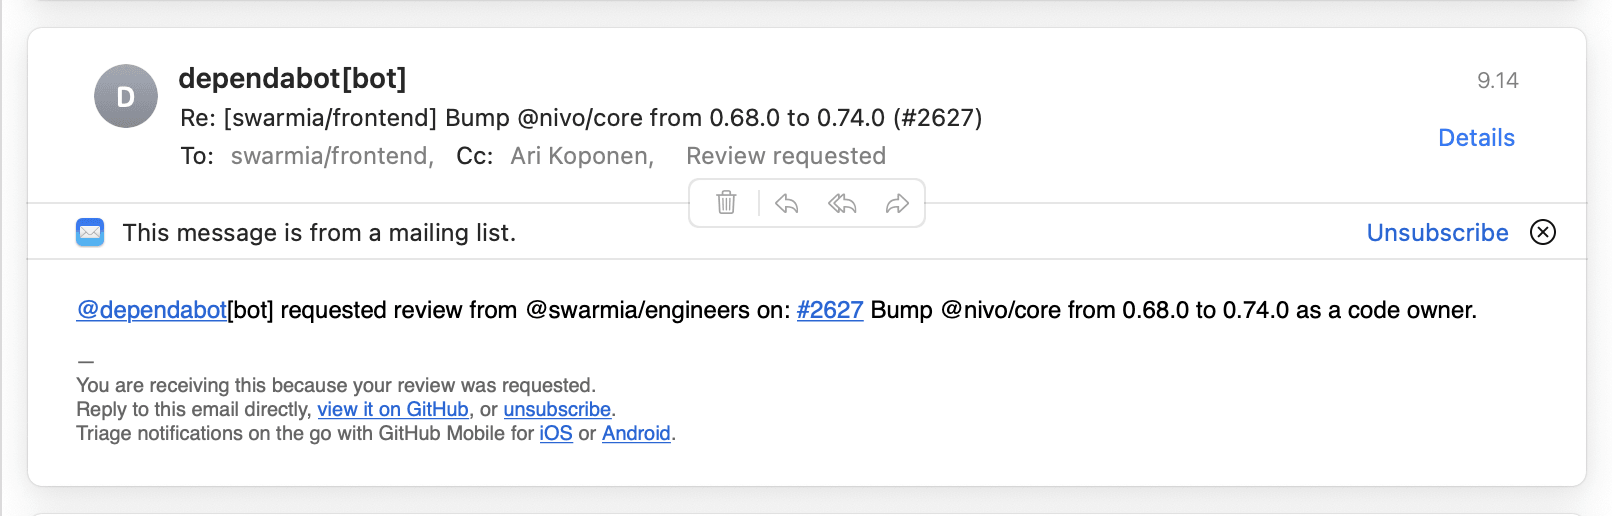Click the view it on GitHub link

393,409
